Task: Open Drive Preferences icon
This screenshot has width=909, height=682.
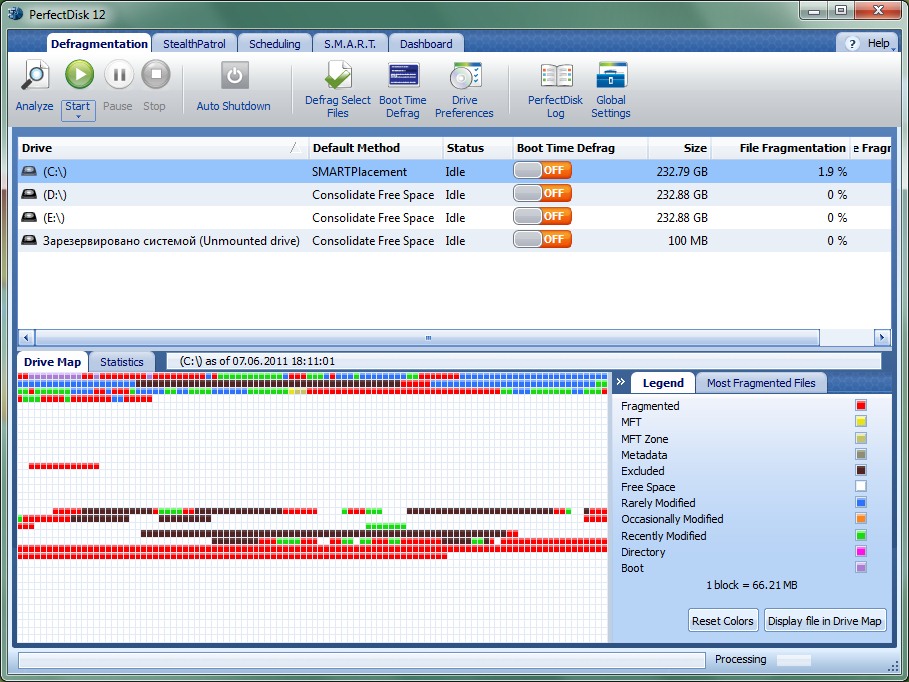Action: pyautogui.click(x=465, y=76)
